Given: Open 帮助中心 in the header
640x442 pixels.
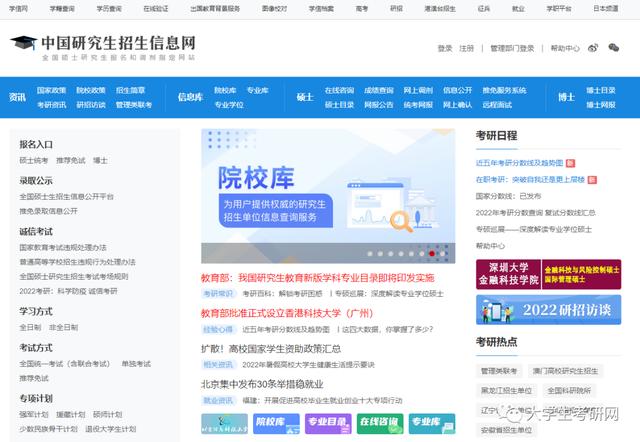Looking at the screenshot, I should click(x=565, y=48).
